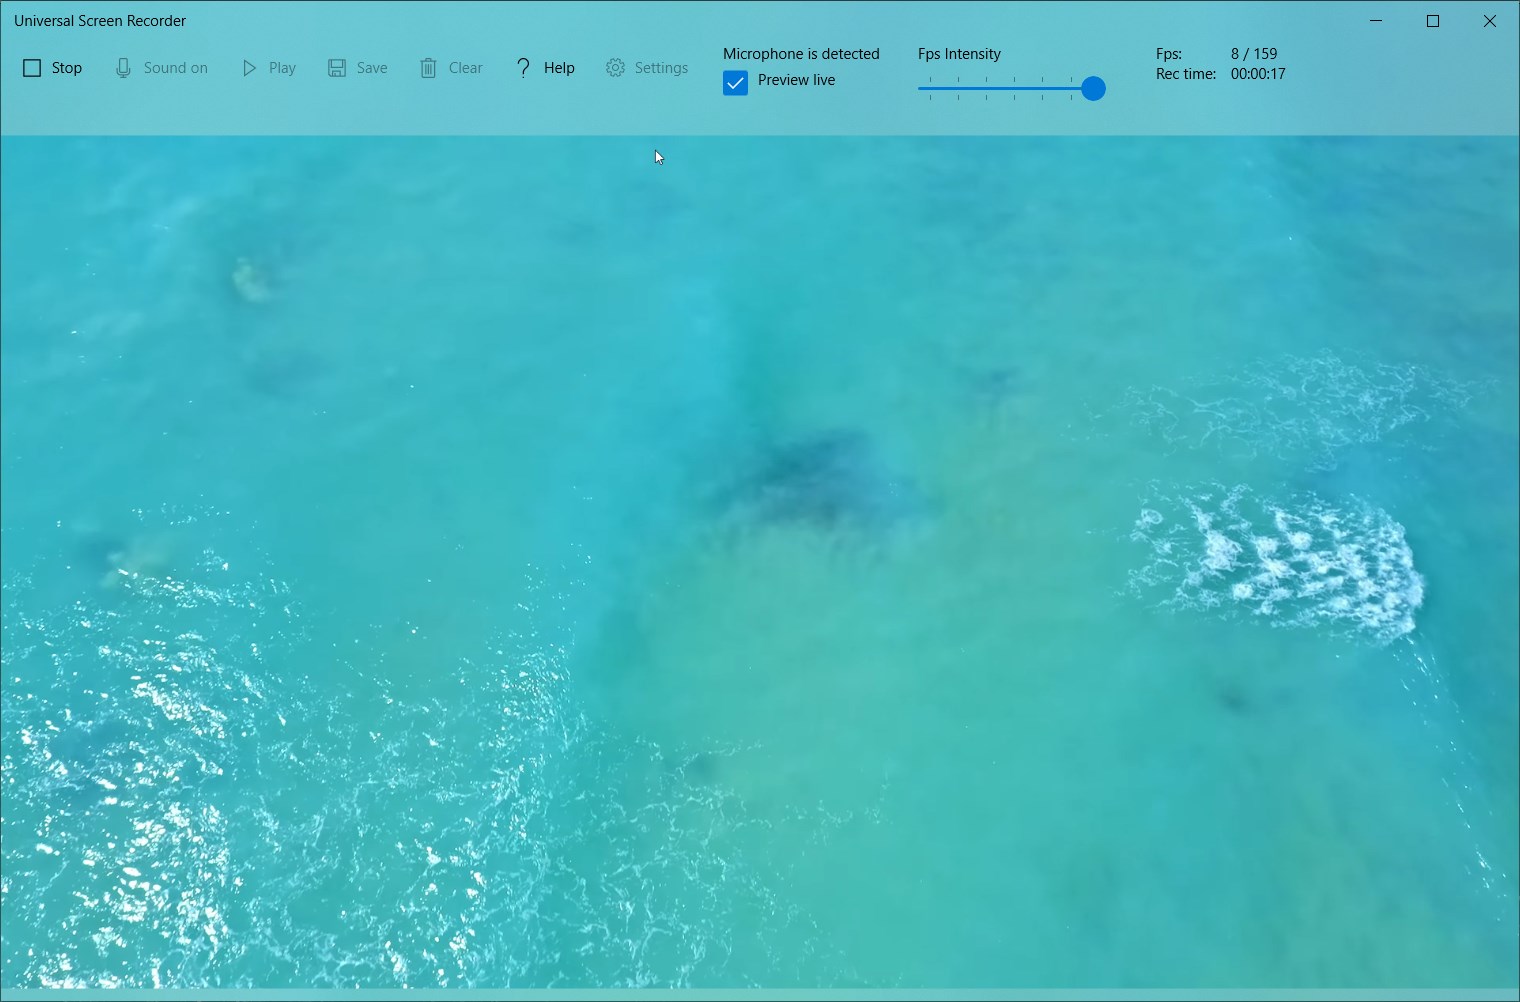Click the Play icon to preview recording
1520x1002 pixels.
pos(248,67)
